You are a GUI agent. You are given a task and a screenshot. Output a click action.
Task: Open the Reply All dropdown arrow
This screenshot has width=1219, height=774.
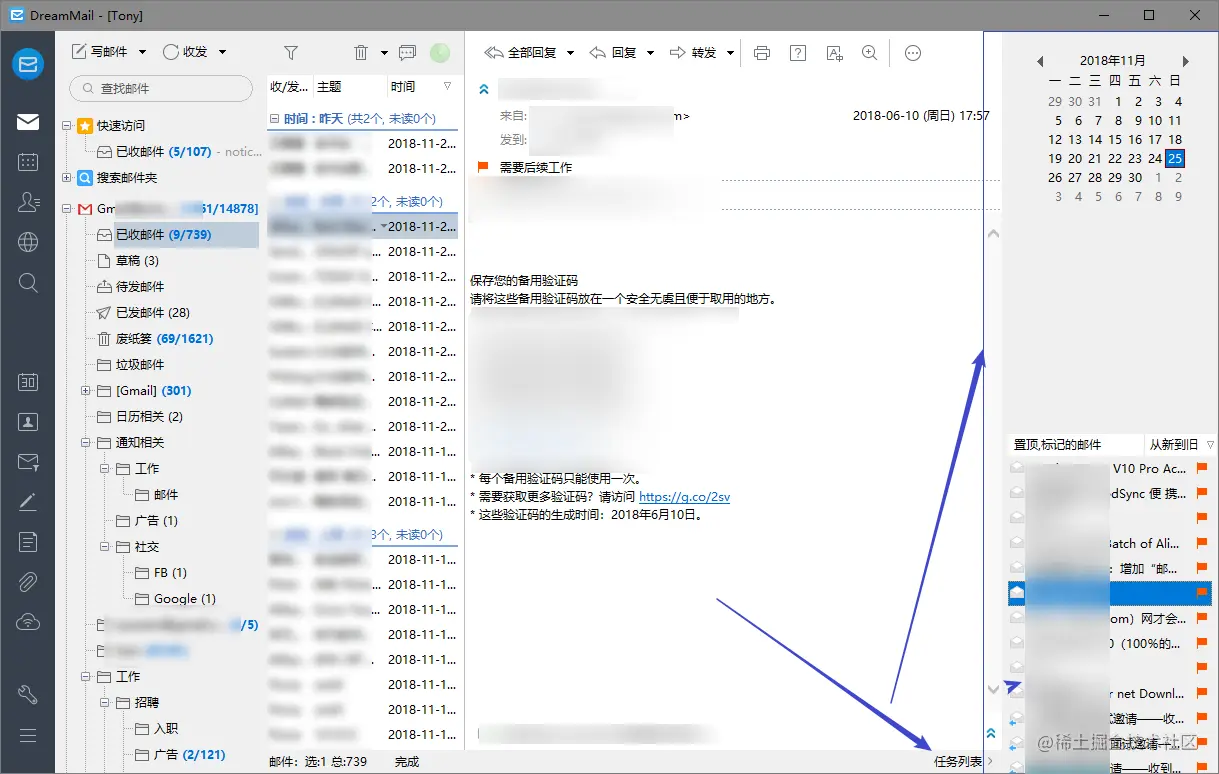tap(570, 53)
